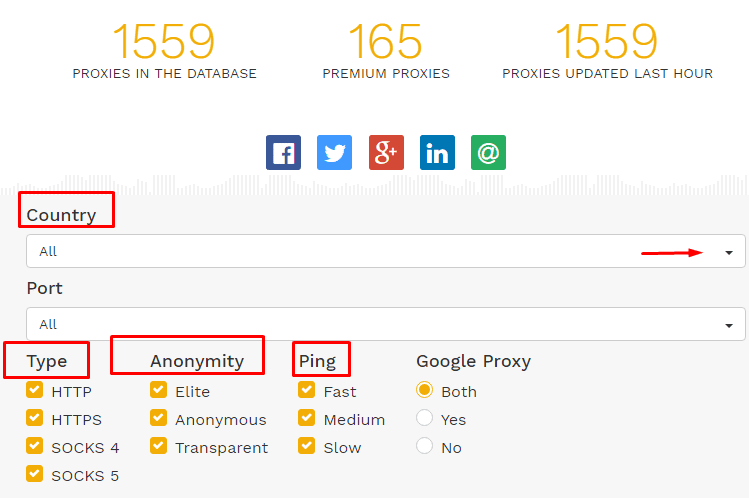Image resolution: width=749 pixels, height=498 pixels.
Task: Toggle the SOCKS 4 checkbox
Action: pyautogui.click(x=34, y=446)
